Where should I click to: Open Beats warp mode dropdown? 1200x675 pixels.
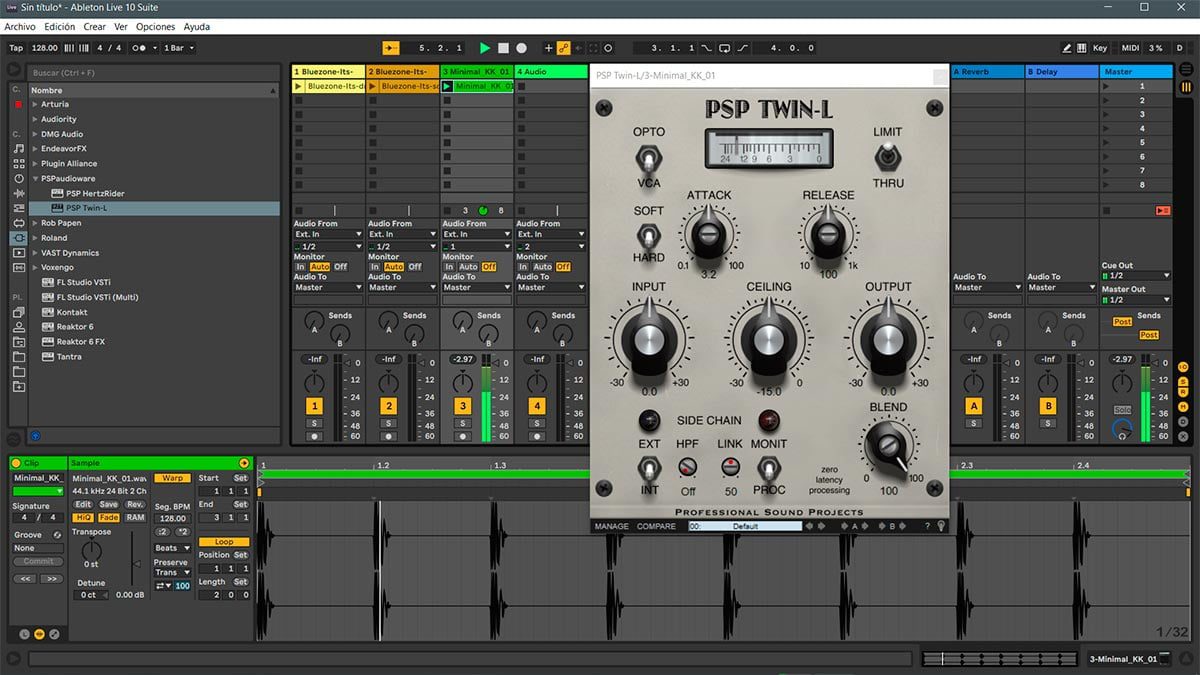click(x=172, y=548)
